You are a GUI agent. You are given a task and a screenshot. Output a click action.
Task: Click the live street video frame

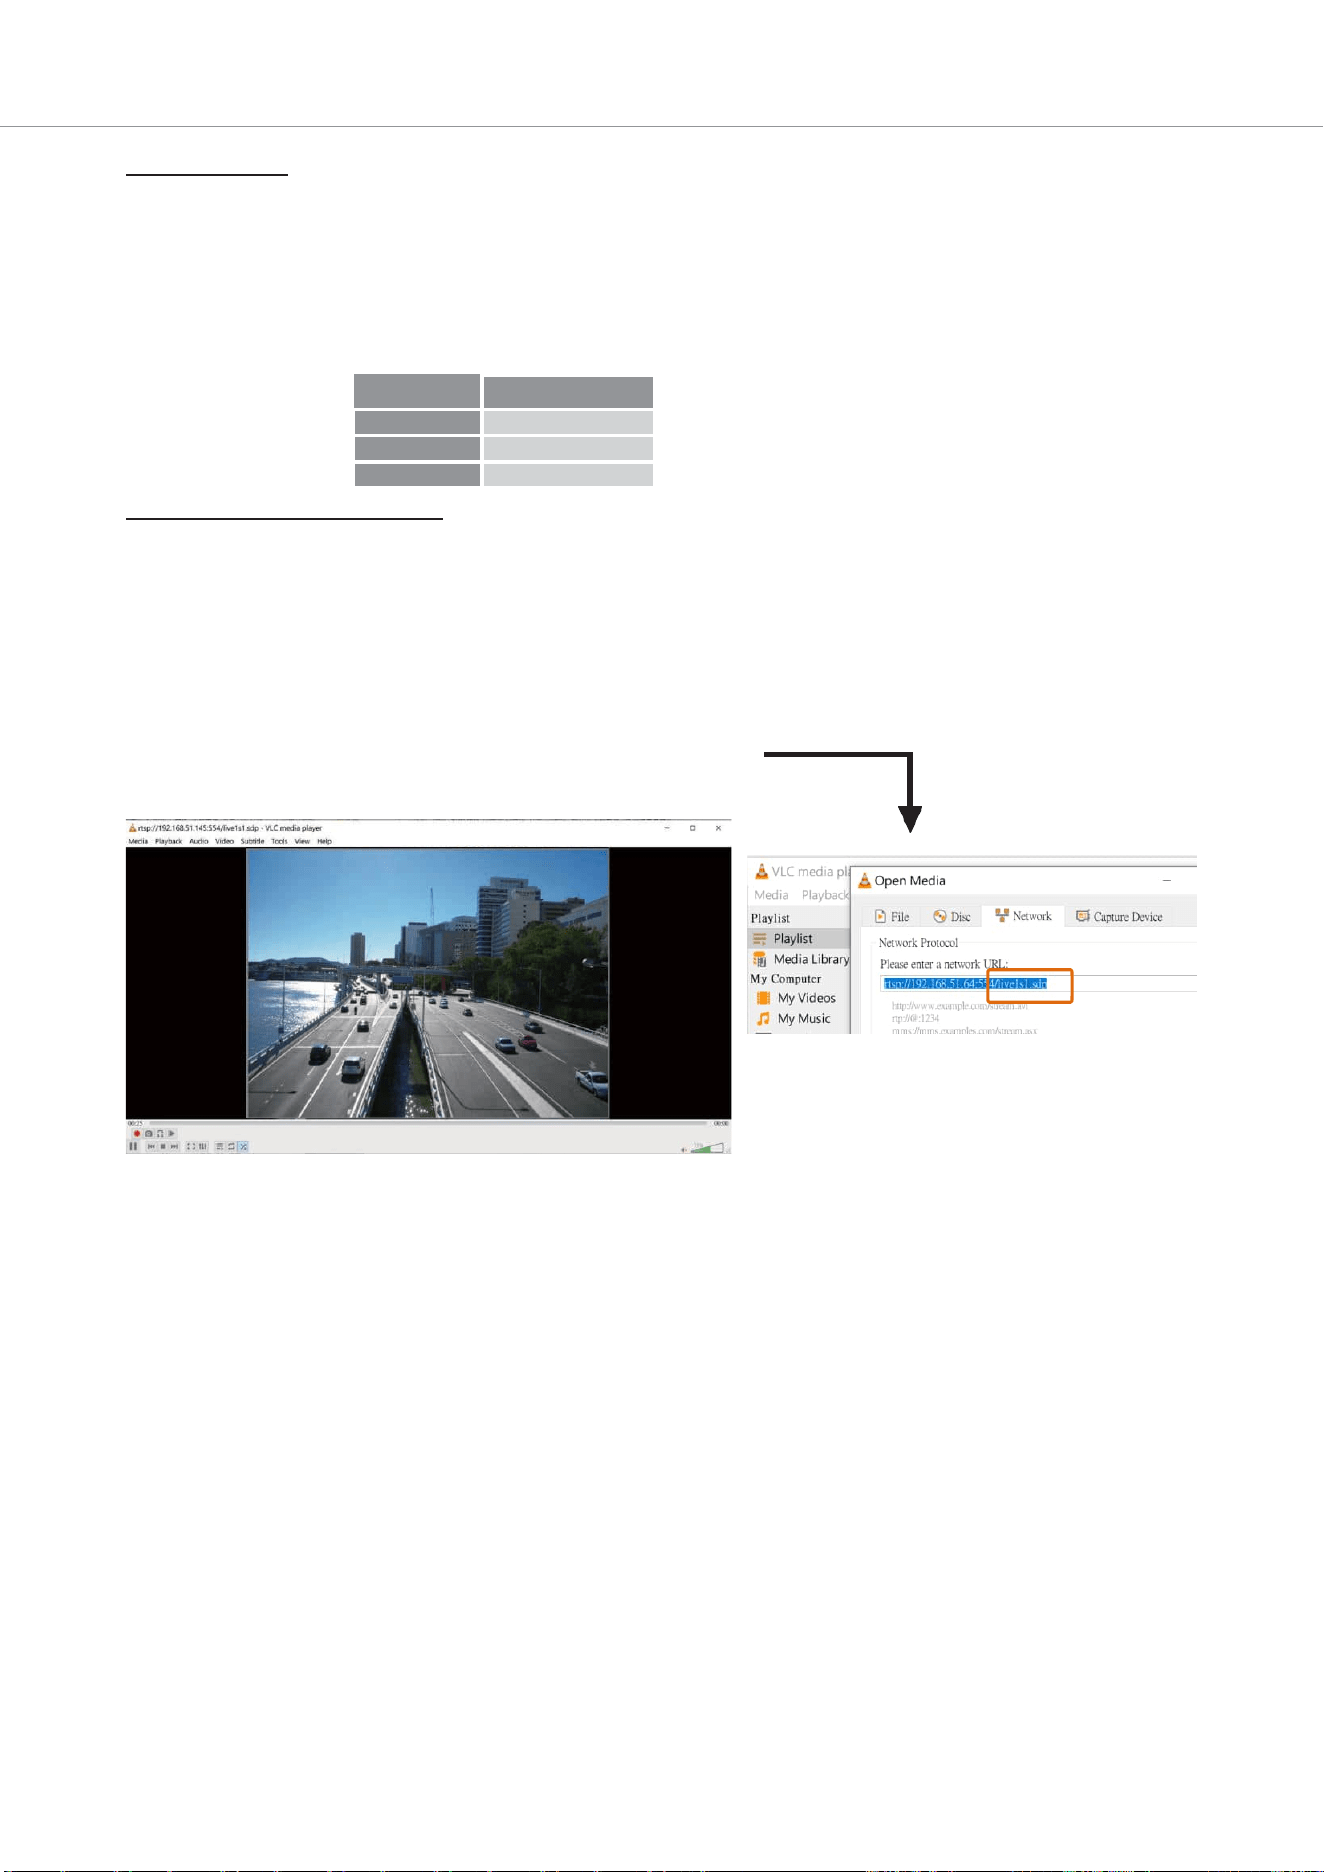click(x=428, y=983)
